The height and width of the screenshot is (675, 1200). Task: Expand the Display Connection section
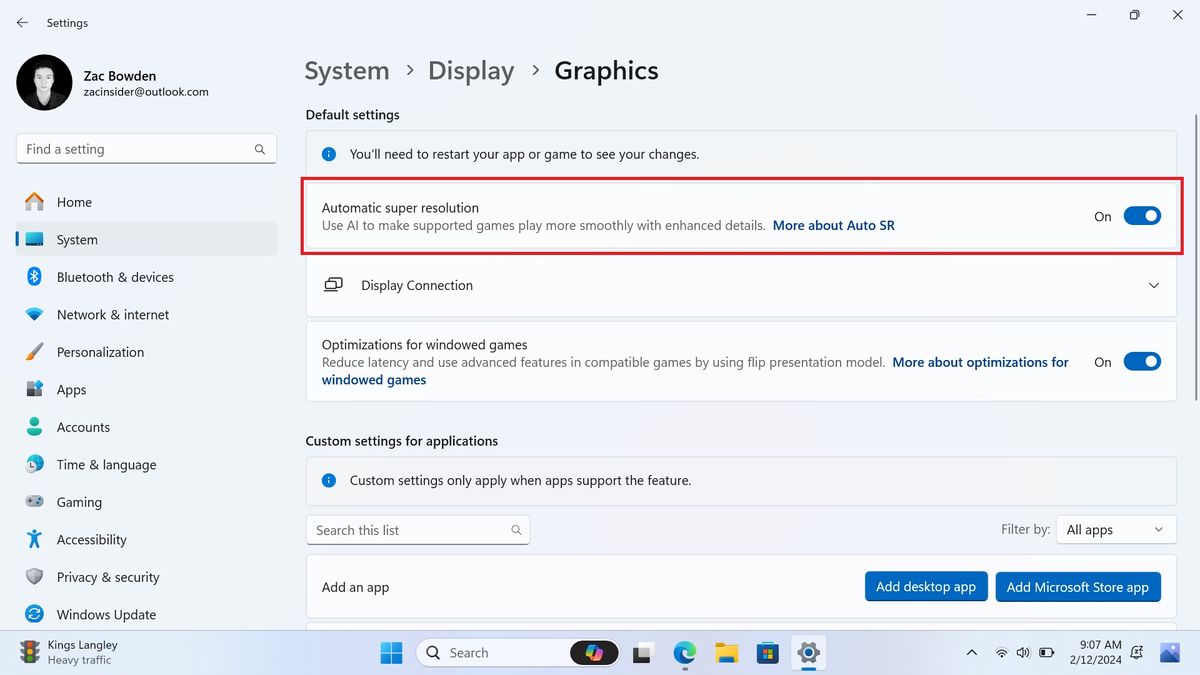coord(1154,285)
